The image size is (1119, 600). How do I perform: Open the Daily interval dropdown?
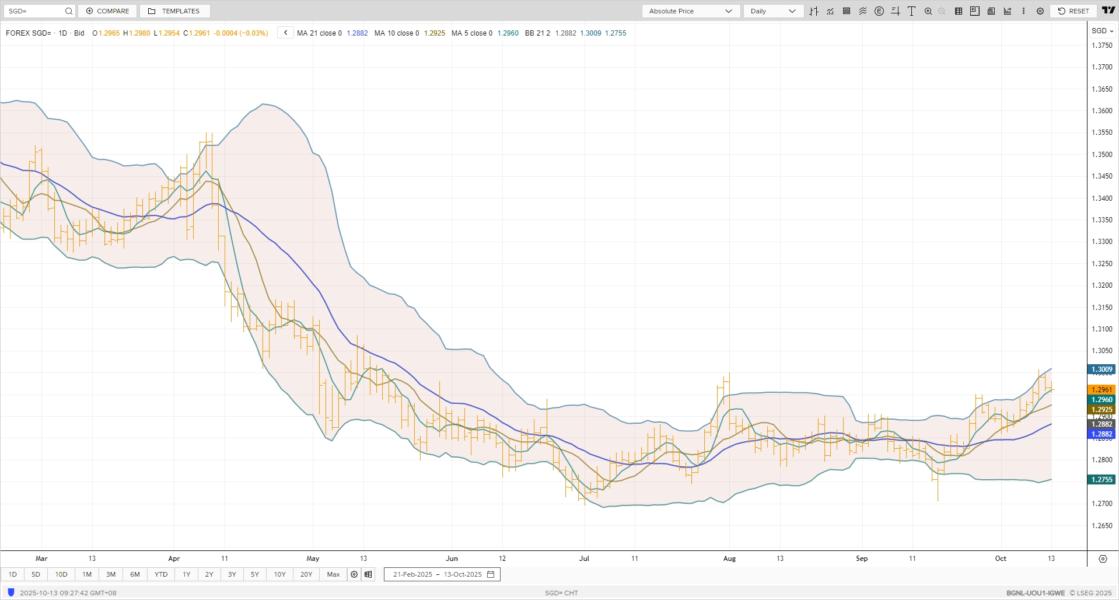point(773,11)
